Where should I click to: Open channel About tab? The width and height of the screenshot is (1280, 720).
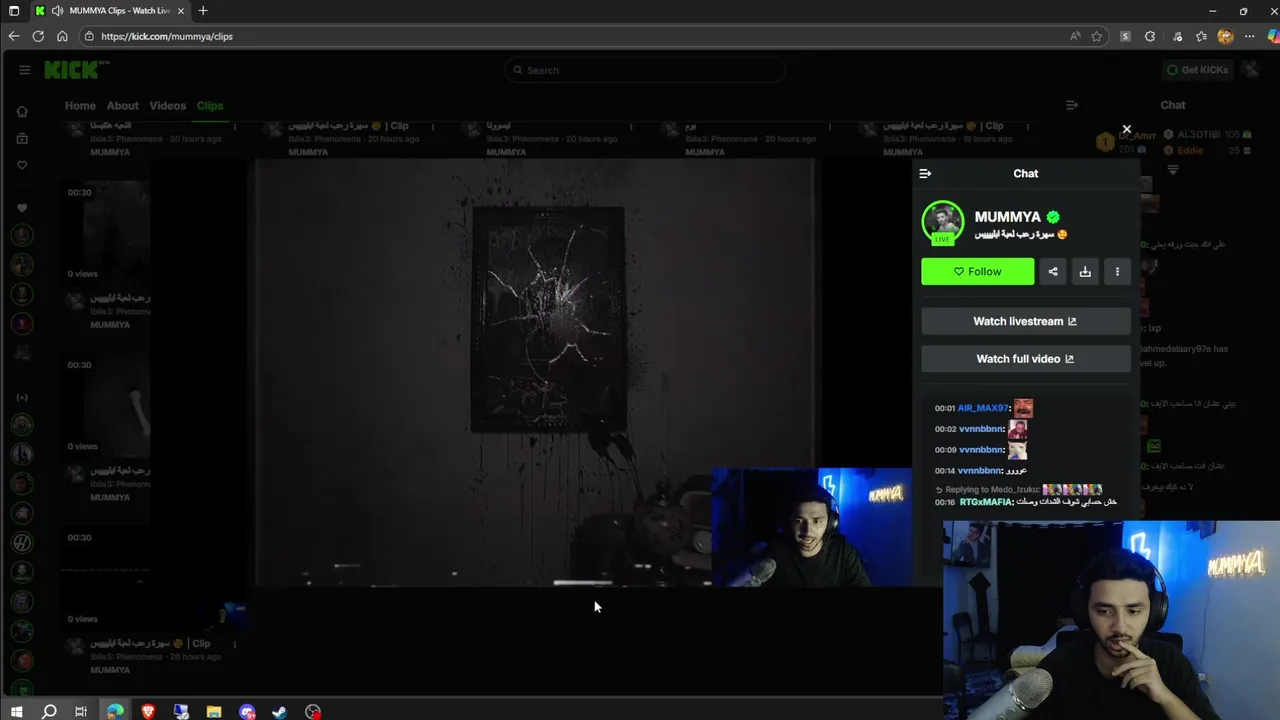coord(122,106)
